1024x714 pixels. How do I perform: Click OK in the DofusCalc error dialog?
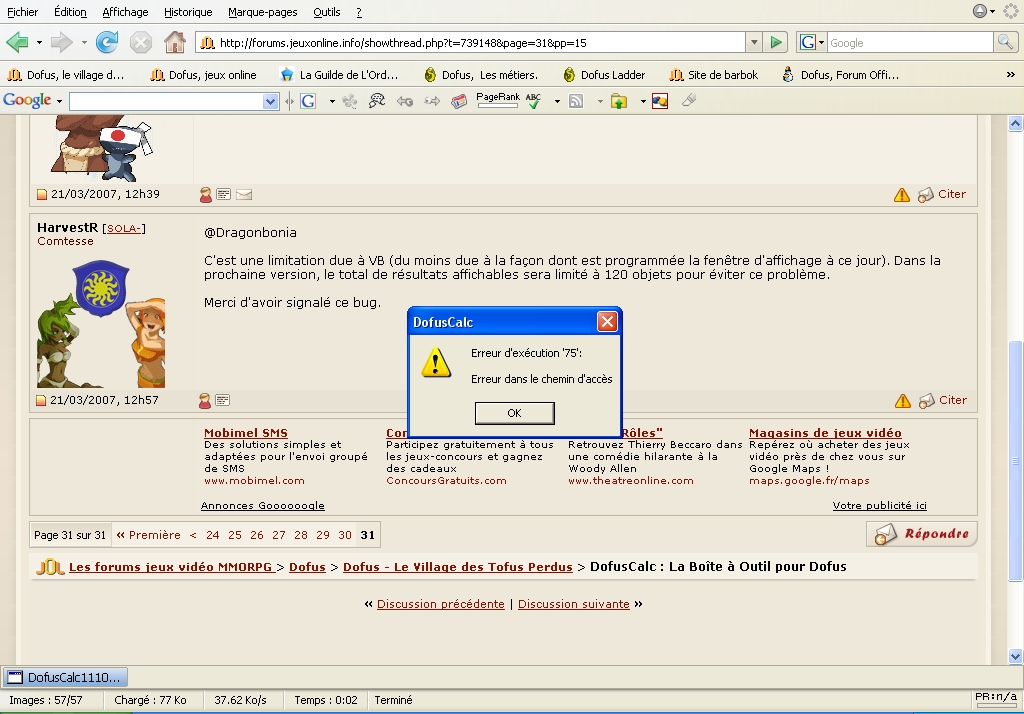pyautogui.click(x=515, y=413)
